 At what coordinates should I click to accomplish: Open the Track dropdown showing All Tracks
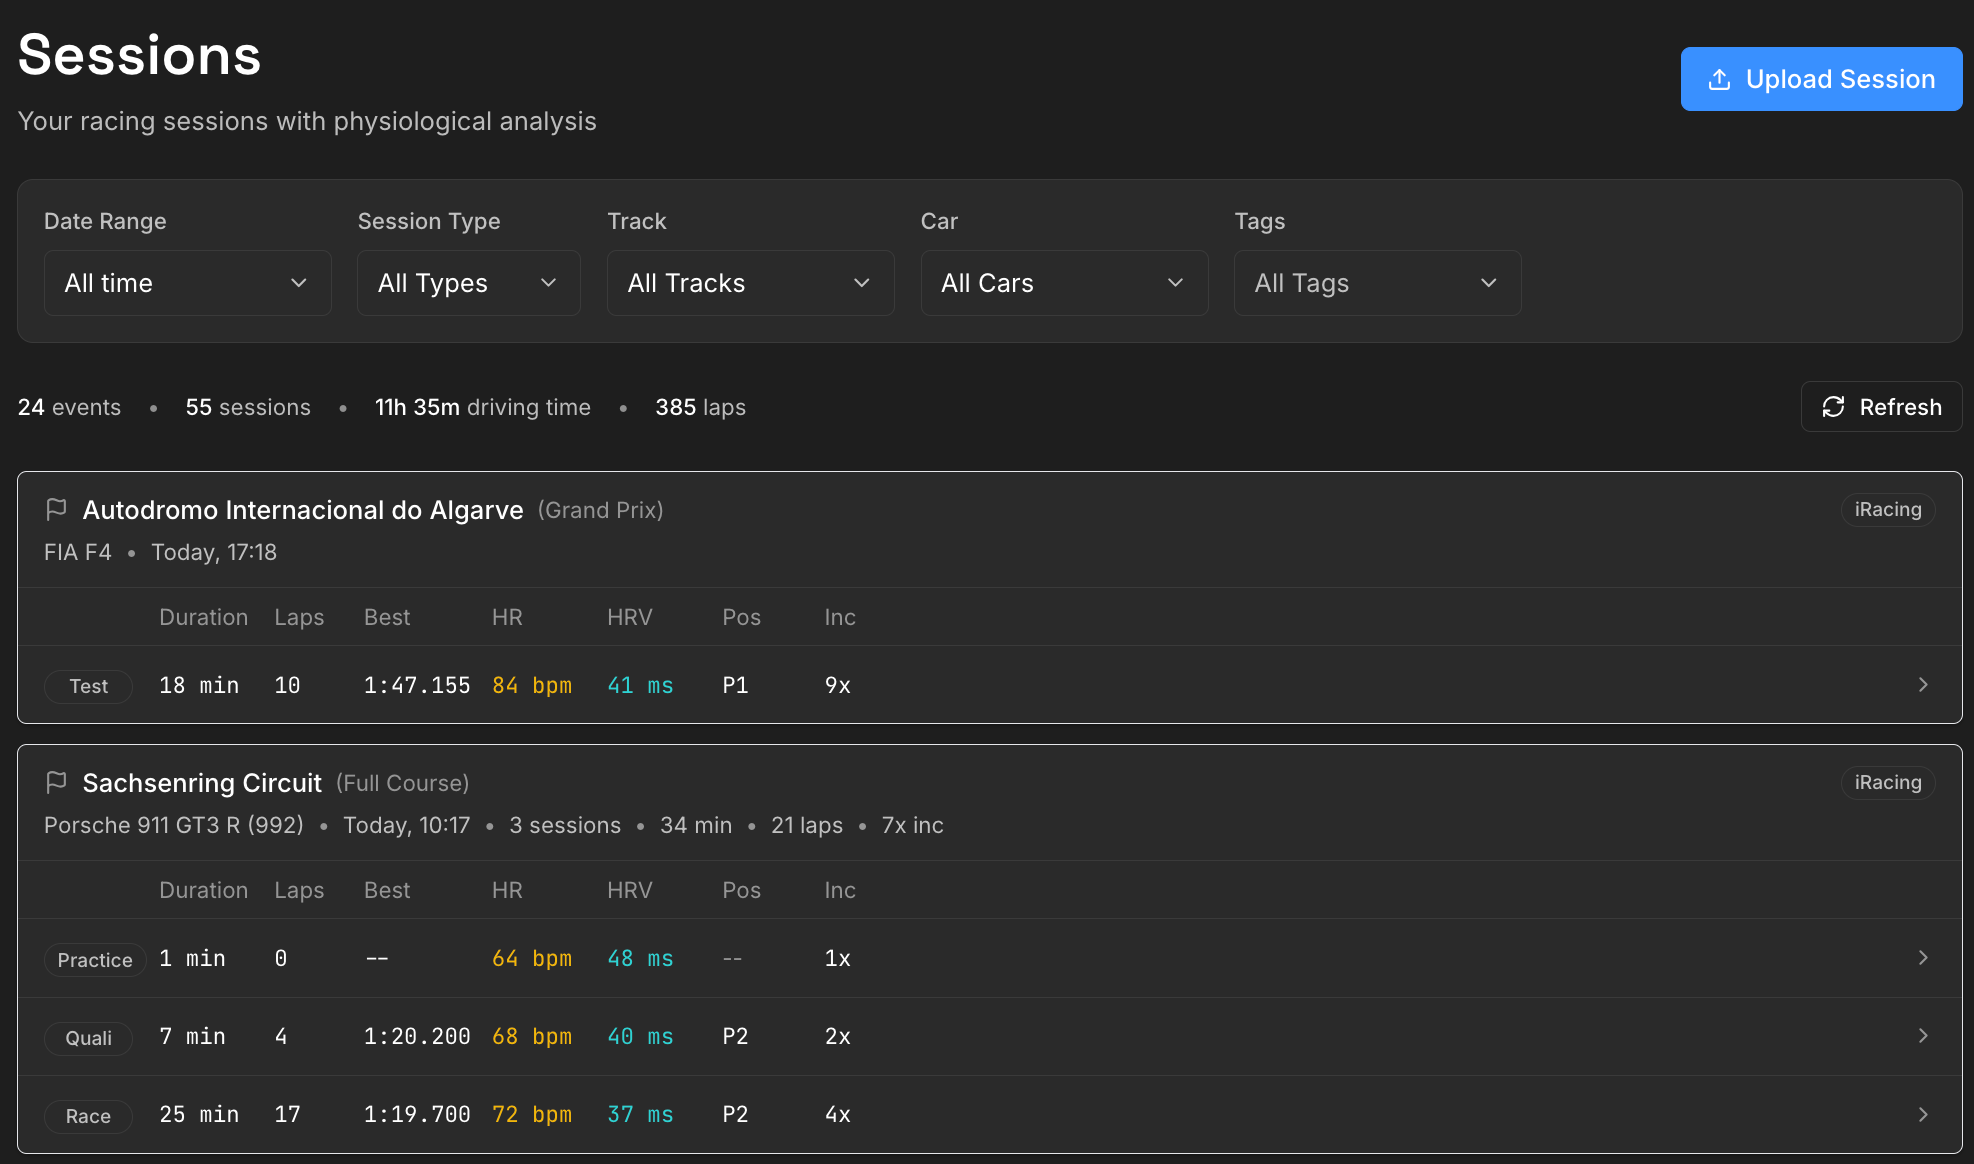pyautogui.click(x=751, y=283)
